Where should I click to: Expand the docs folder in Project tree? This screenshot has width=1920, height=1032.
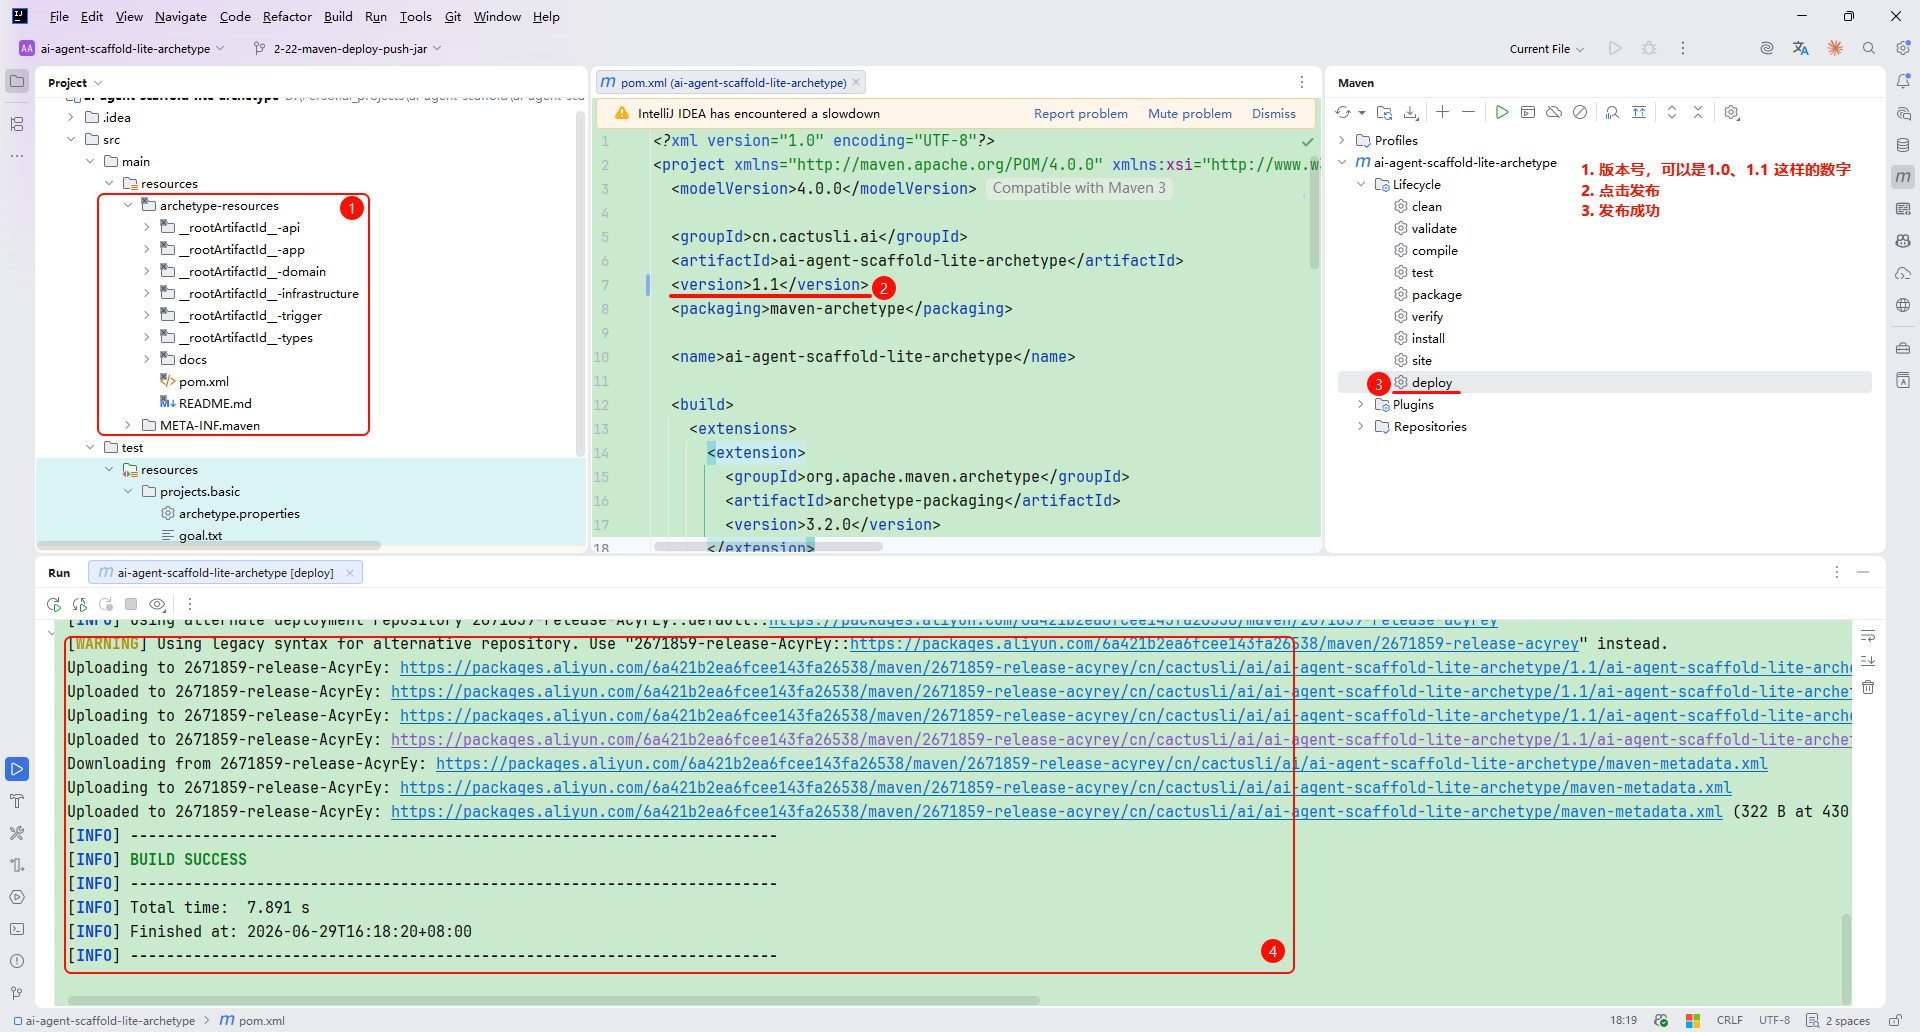click(x=147, y=360)
